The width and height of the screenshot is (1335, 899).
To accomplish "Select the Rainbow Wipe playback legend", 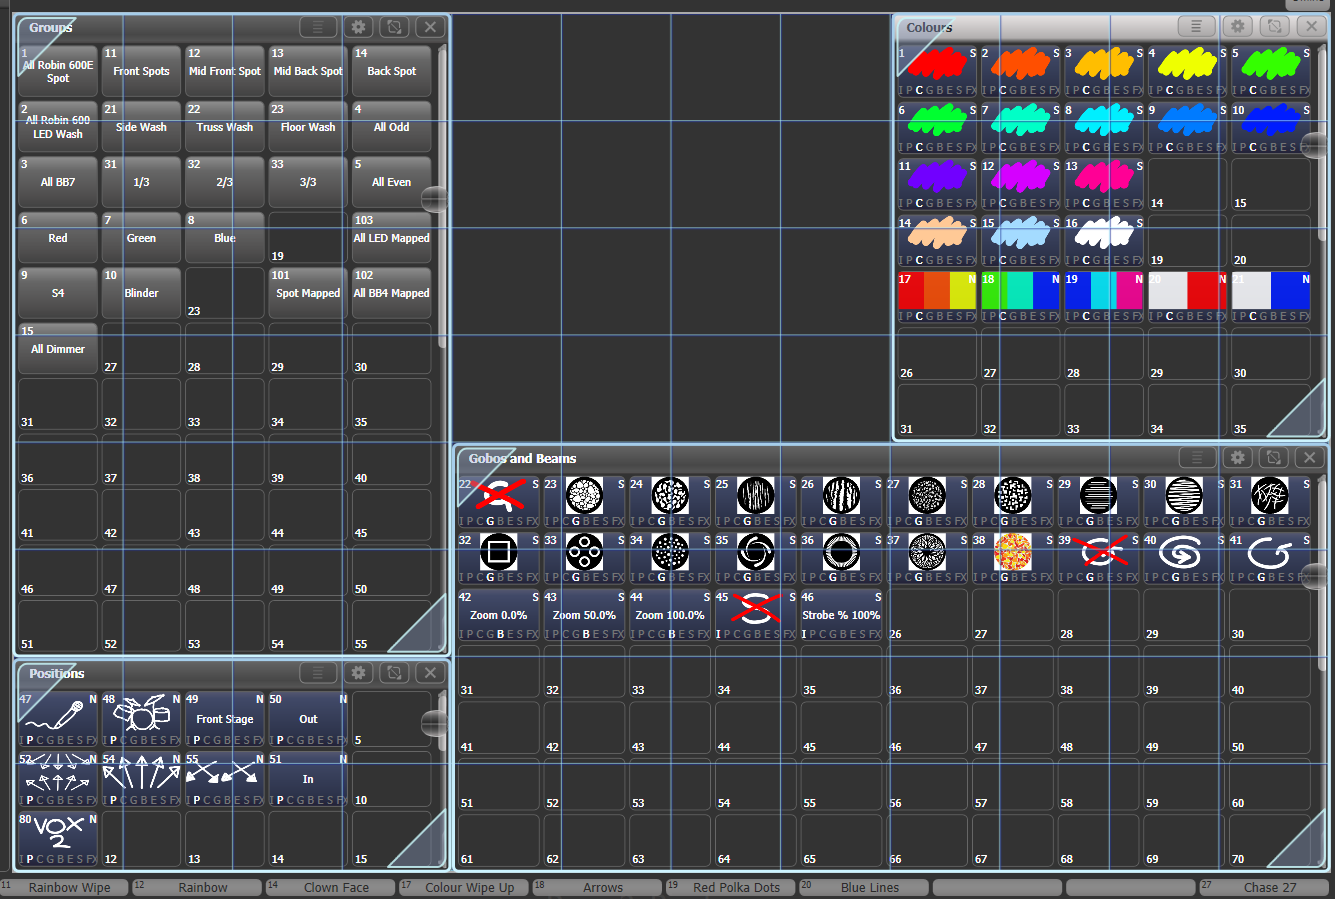I will [70, 887].
